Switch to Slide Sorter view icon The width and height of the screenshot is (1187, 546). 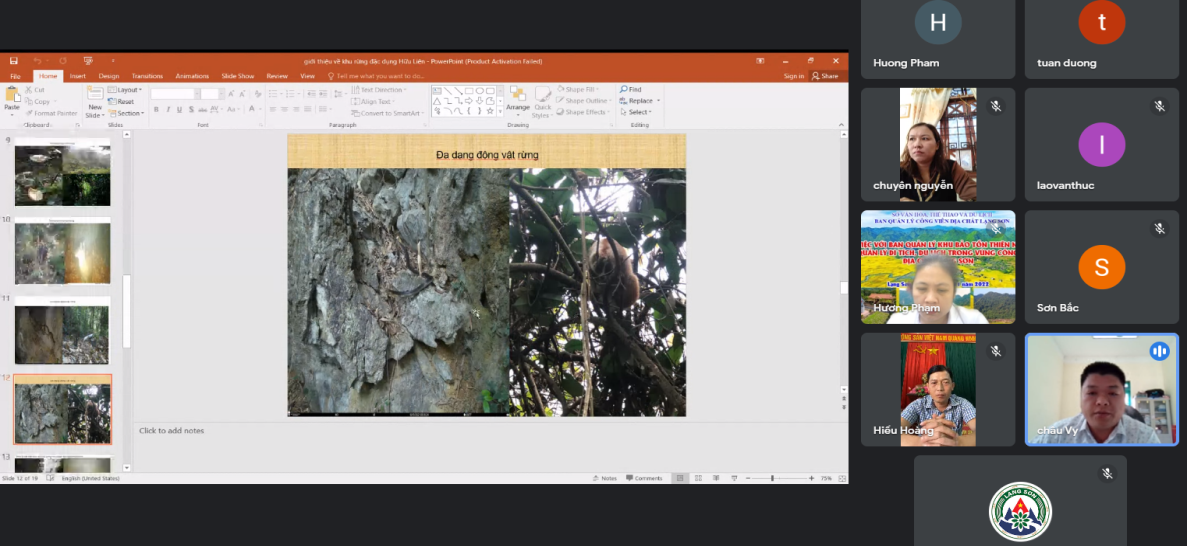(697, 478)
